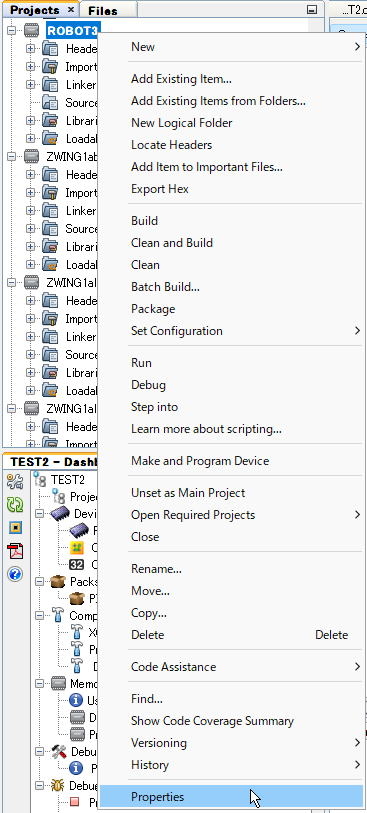This screenshot has width=367, height=813.
Task: Open the PDF datasheet icon in dashboard sidebar
Action: coord(15,551)
